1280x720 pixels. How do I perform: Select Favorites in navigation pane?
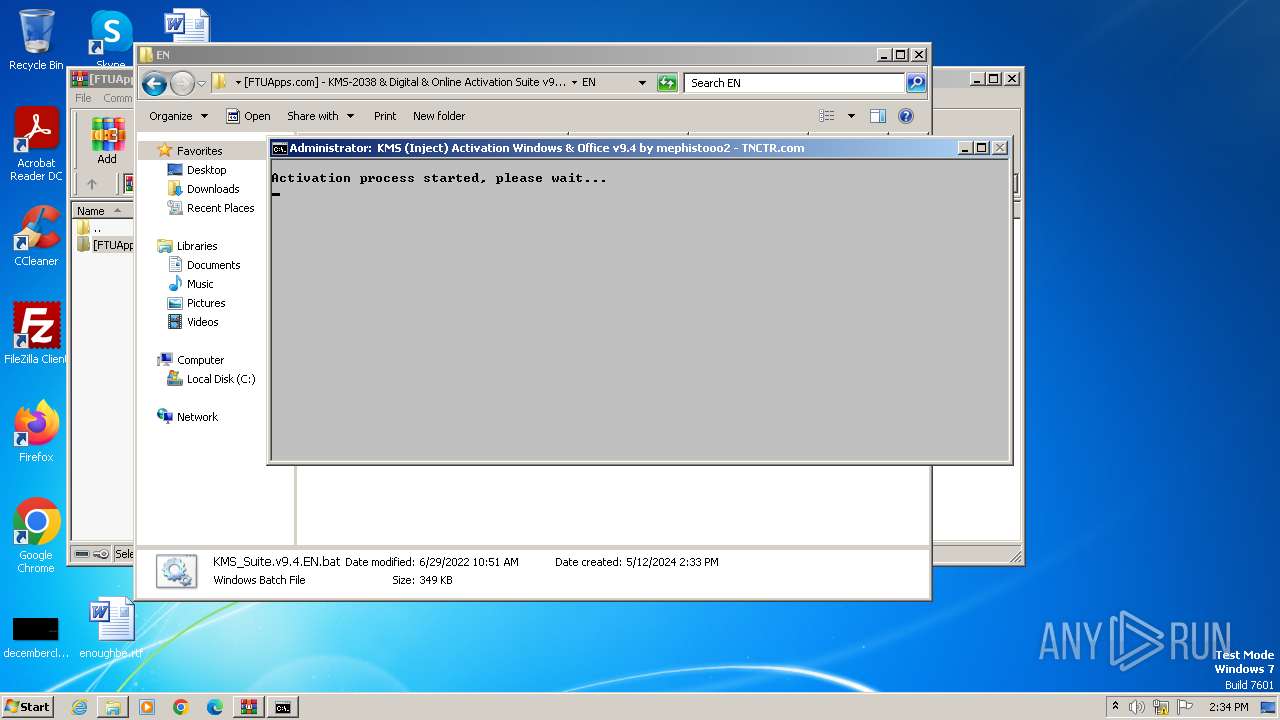(199, 151)
